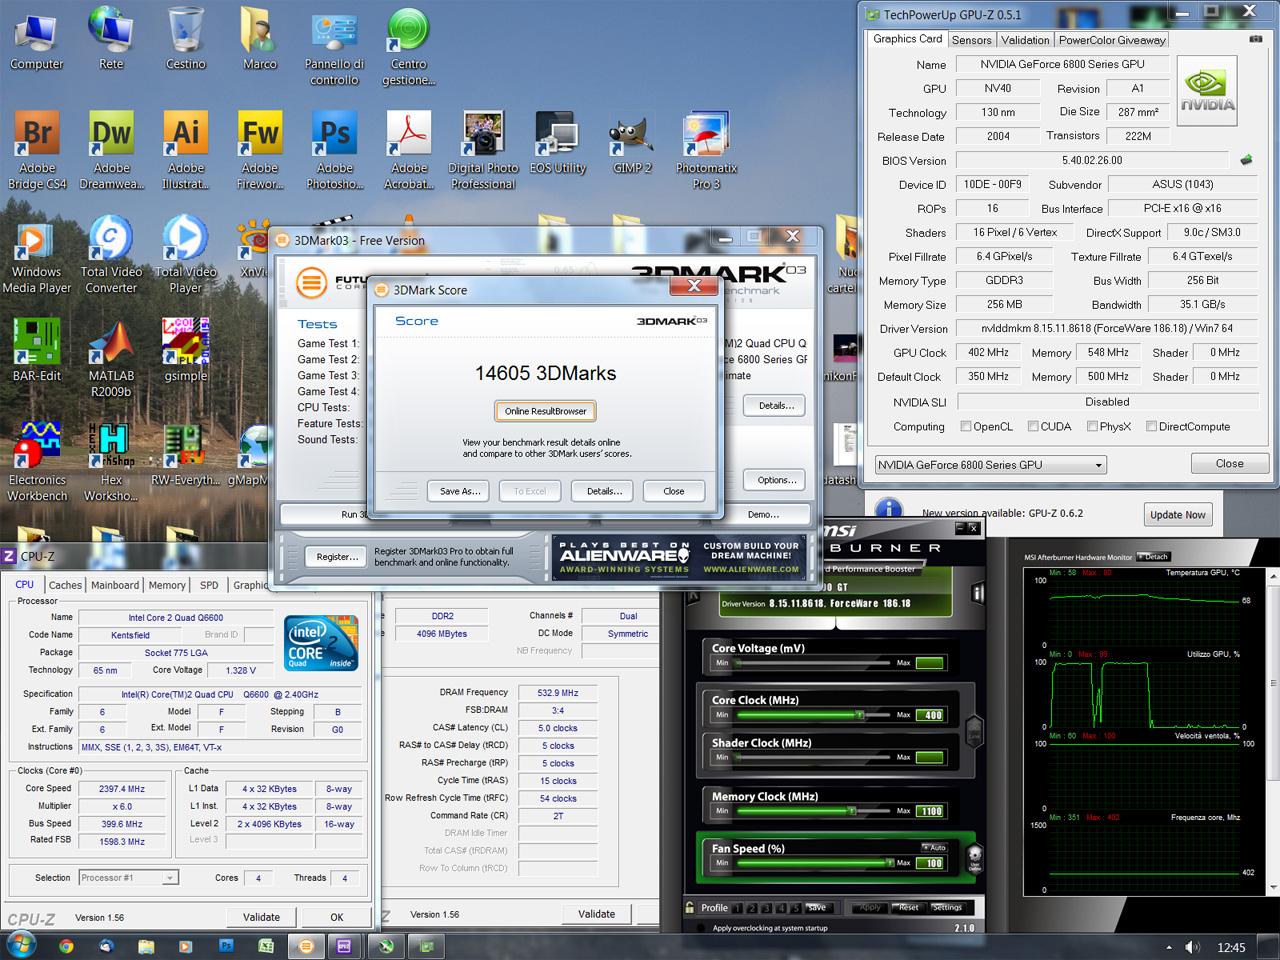Screen dimensions: 1280x960
Task: Click Memory Clock slider handle
Action: (x=852, y=811)
